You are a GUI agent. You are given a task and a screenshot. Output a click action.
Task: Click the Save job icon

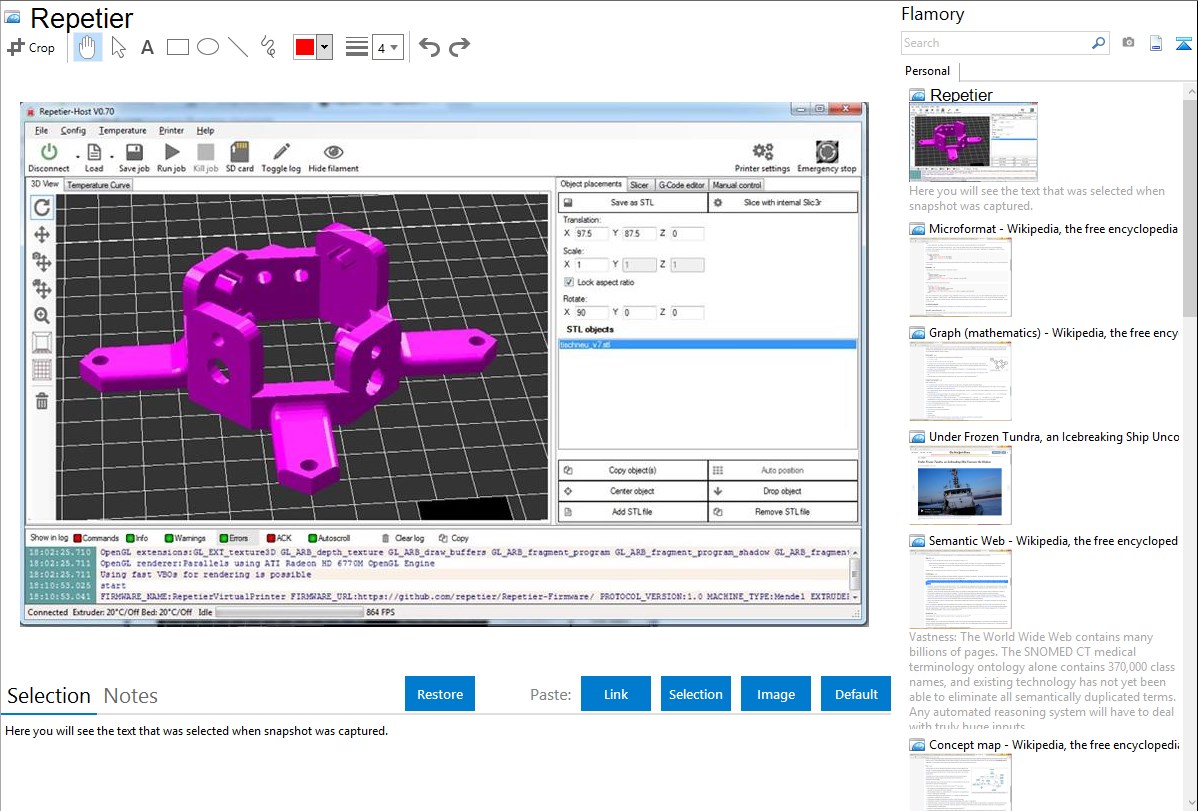(x=134, y=152)
